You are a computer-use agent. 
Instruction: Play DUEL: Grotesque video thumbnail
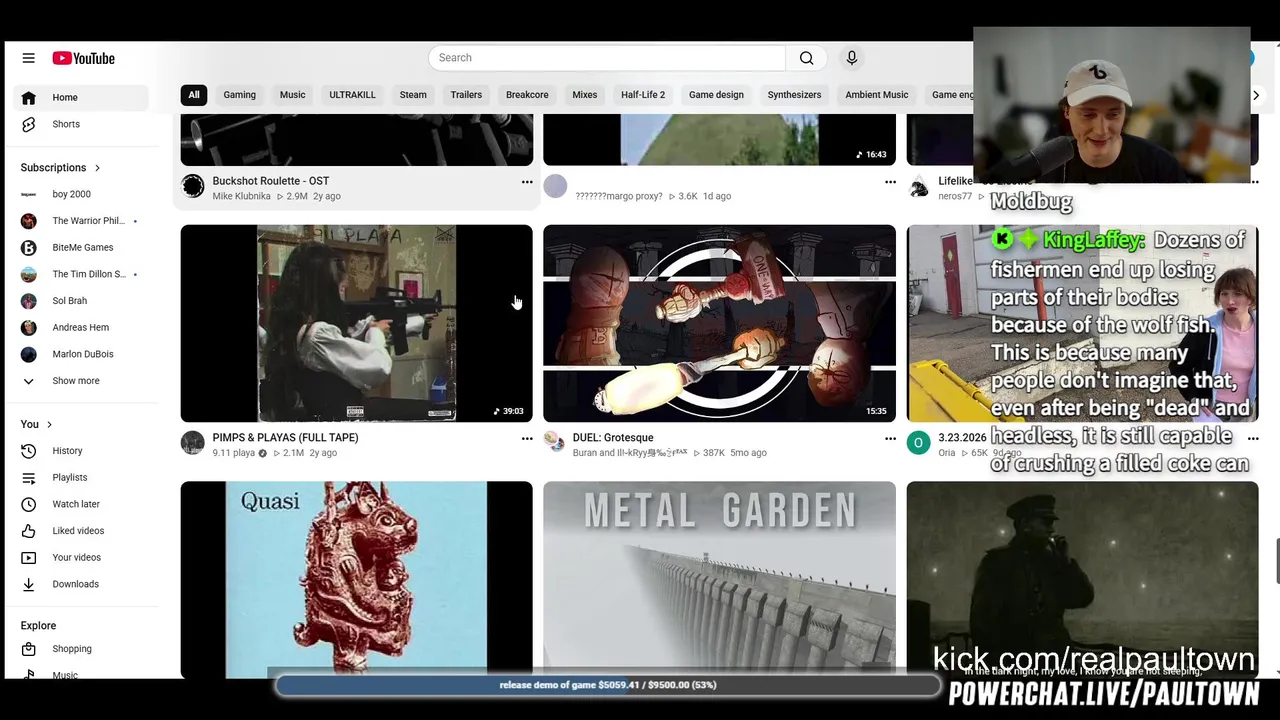tap(719, 323)
